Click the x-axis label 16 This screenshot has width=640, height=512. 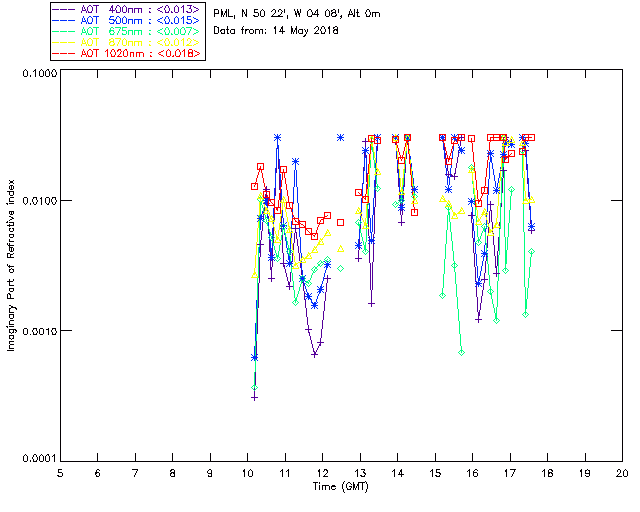[472, 473]
